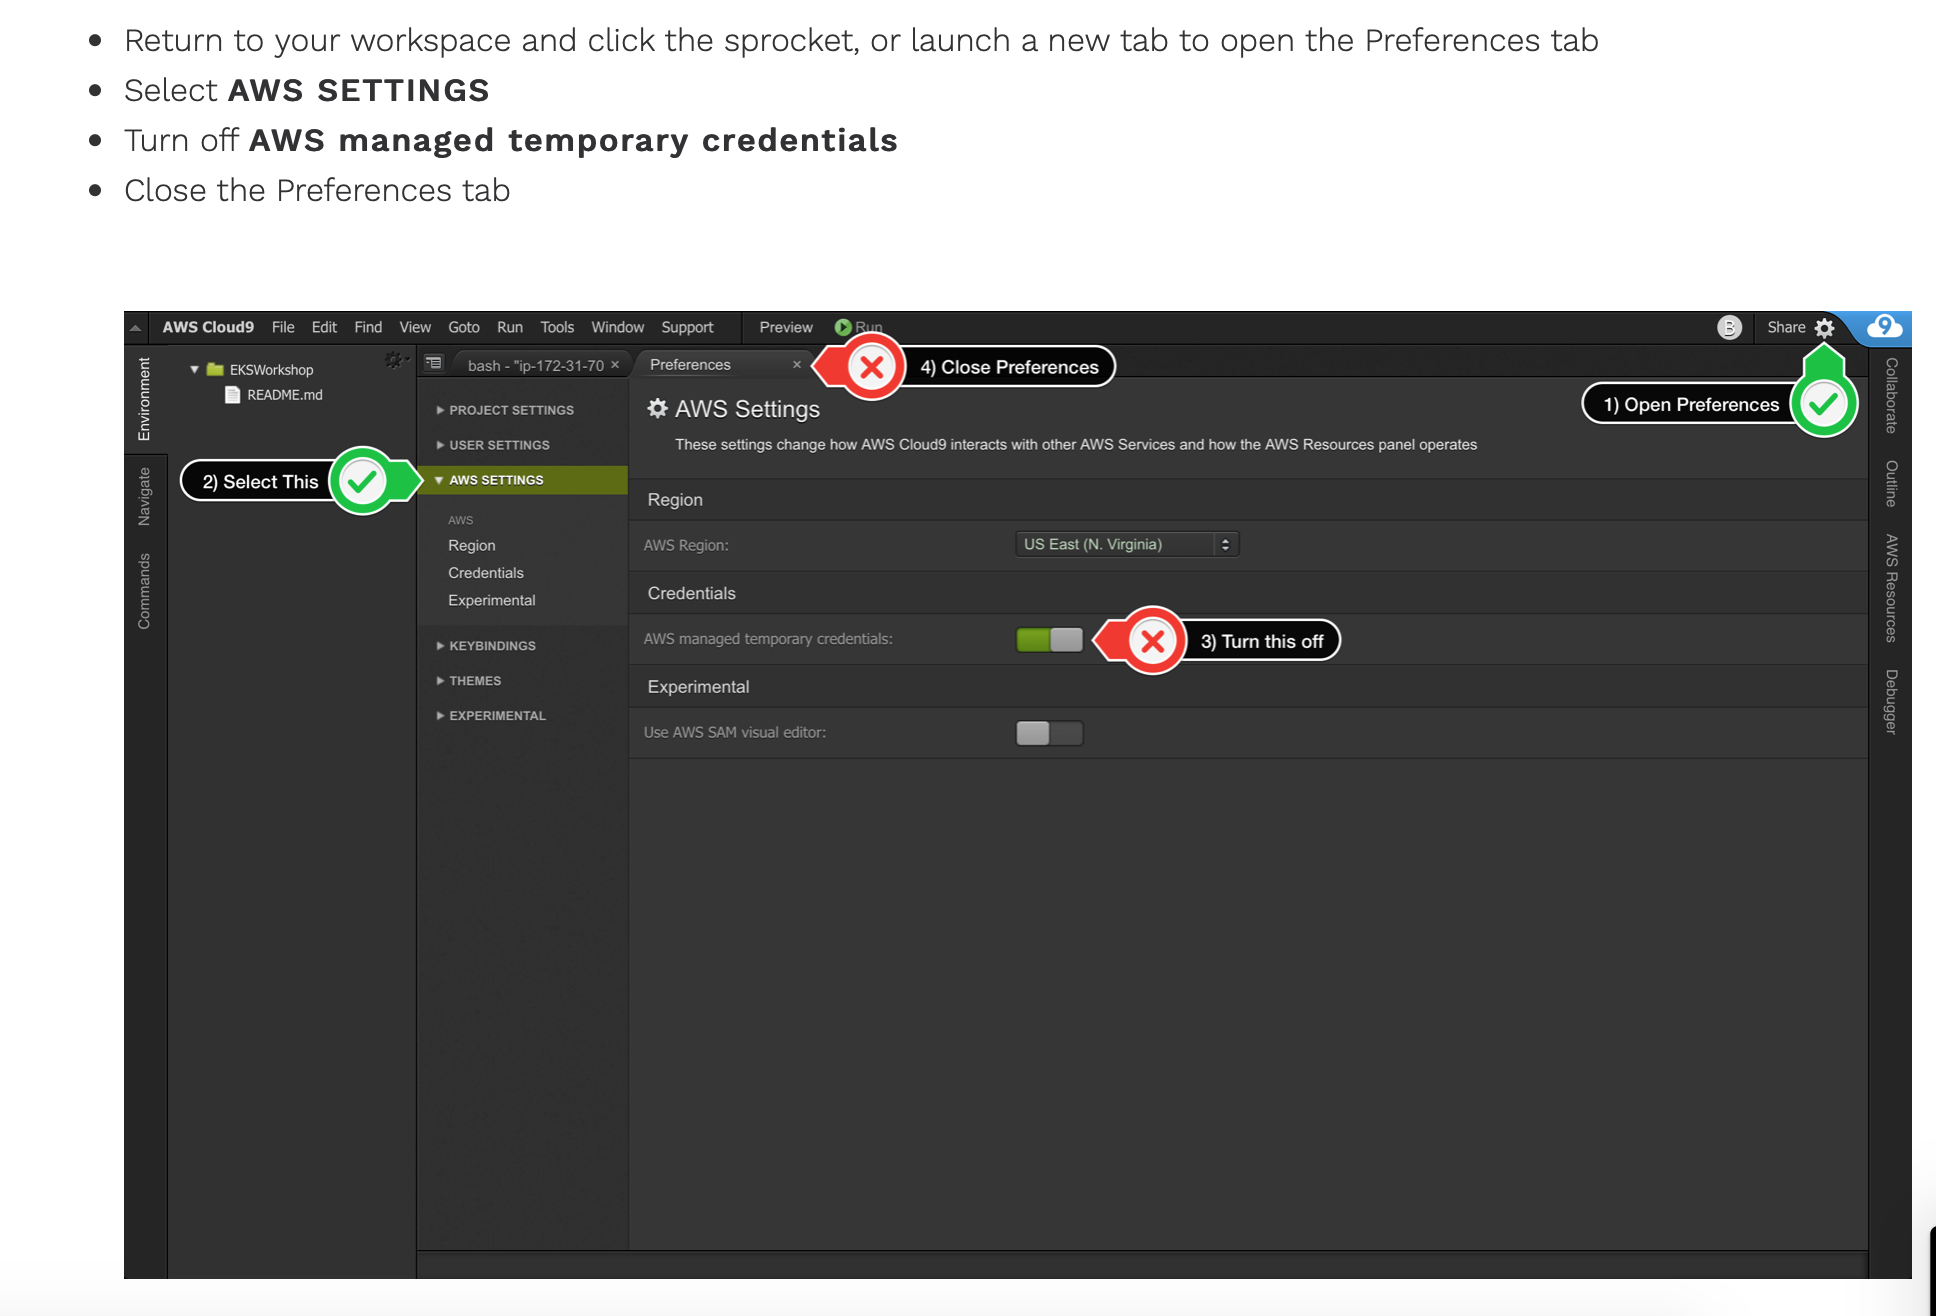This screenshot has height=1316, width=1936.
Task: Open the Run menu
Action: coord(510,327)
